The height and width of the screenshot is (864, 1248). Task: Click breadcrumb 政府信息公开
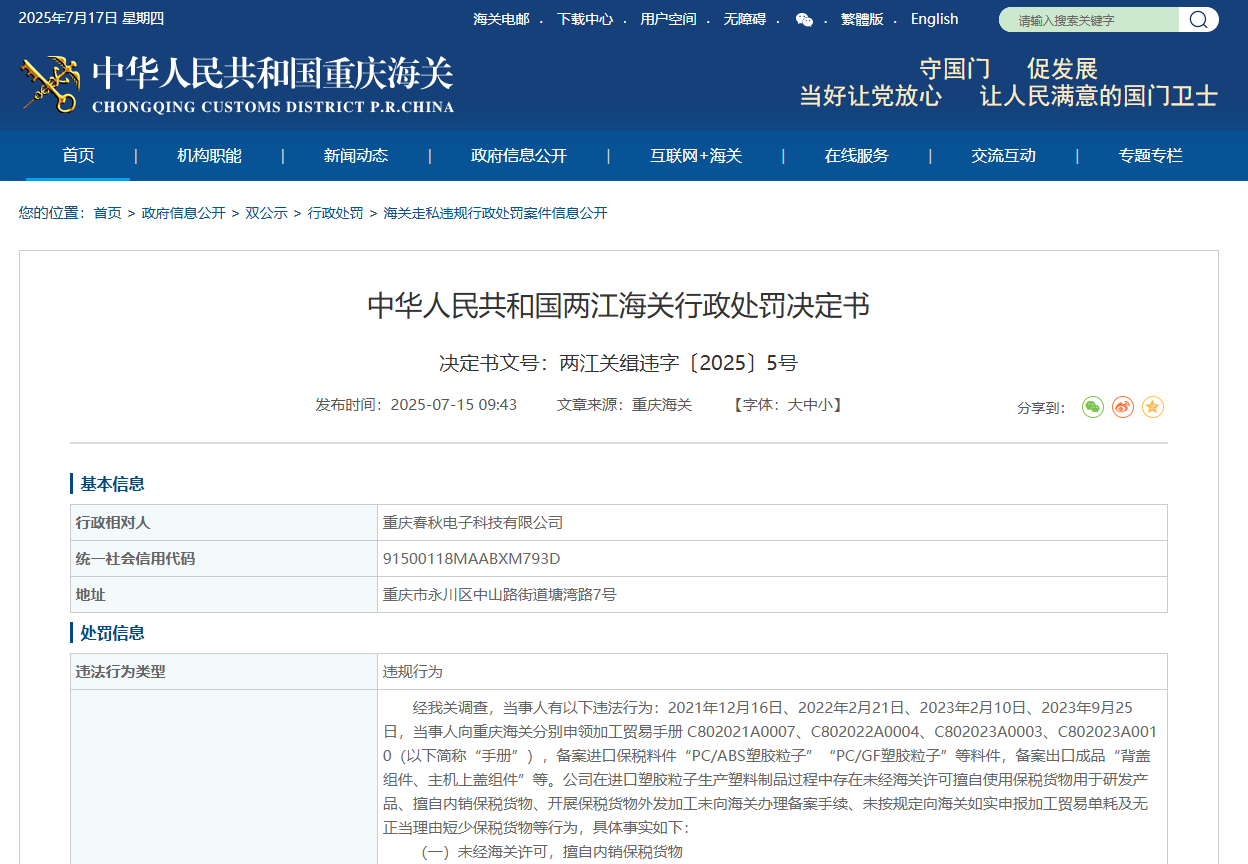184,213
